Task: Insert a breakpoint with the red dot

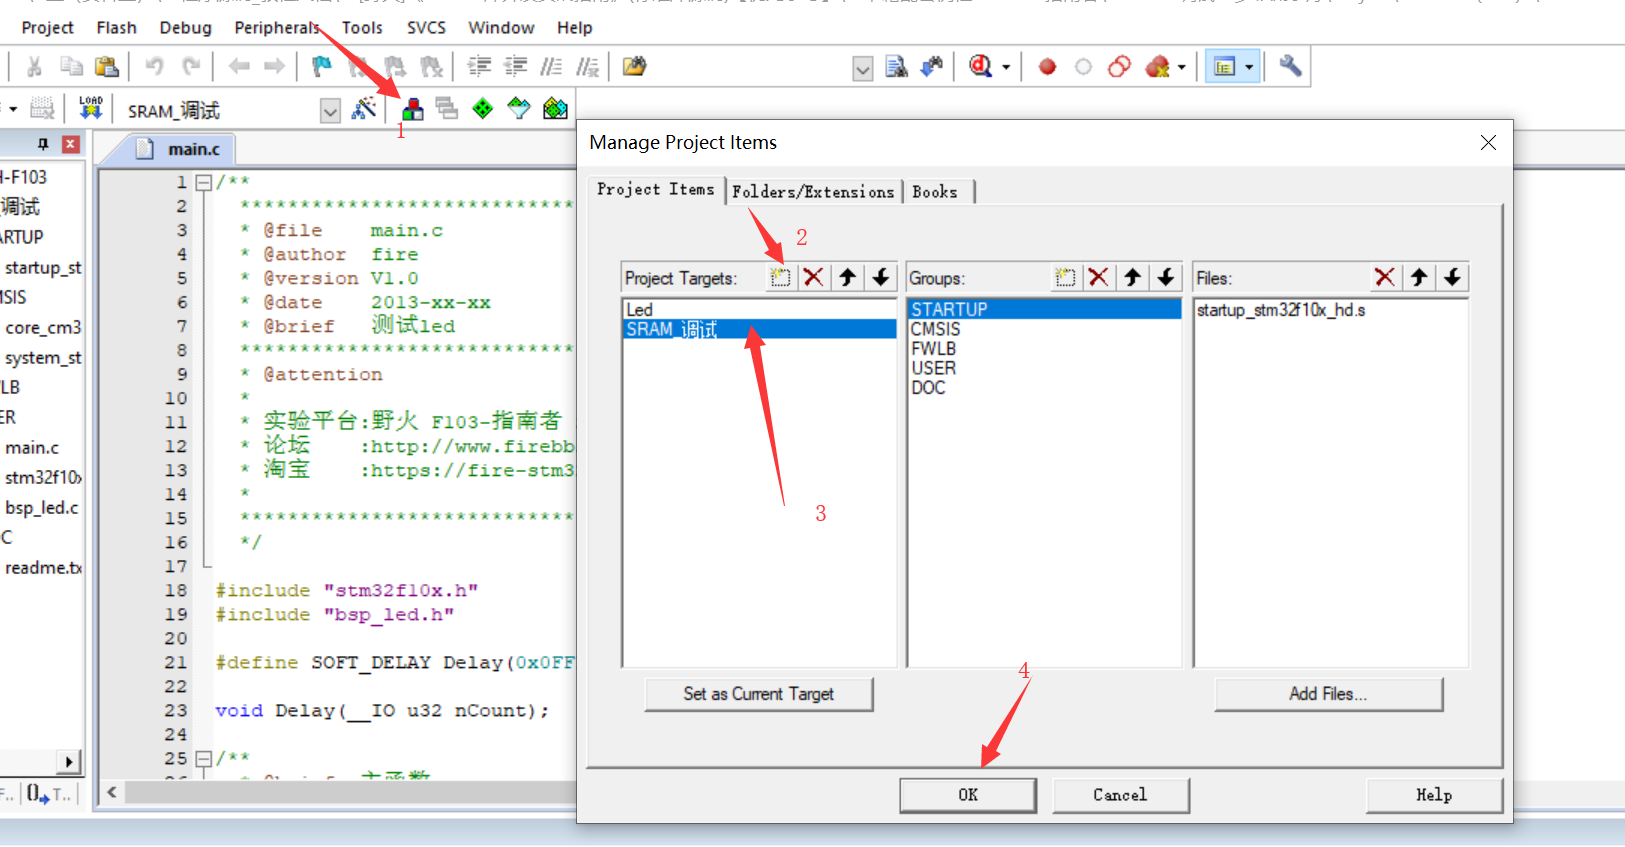Action: coord(1047,67)
